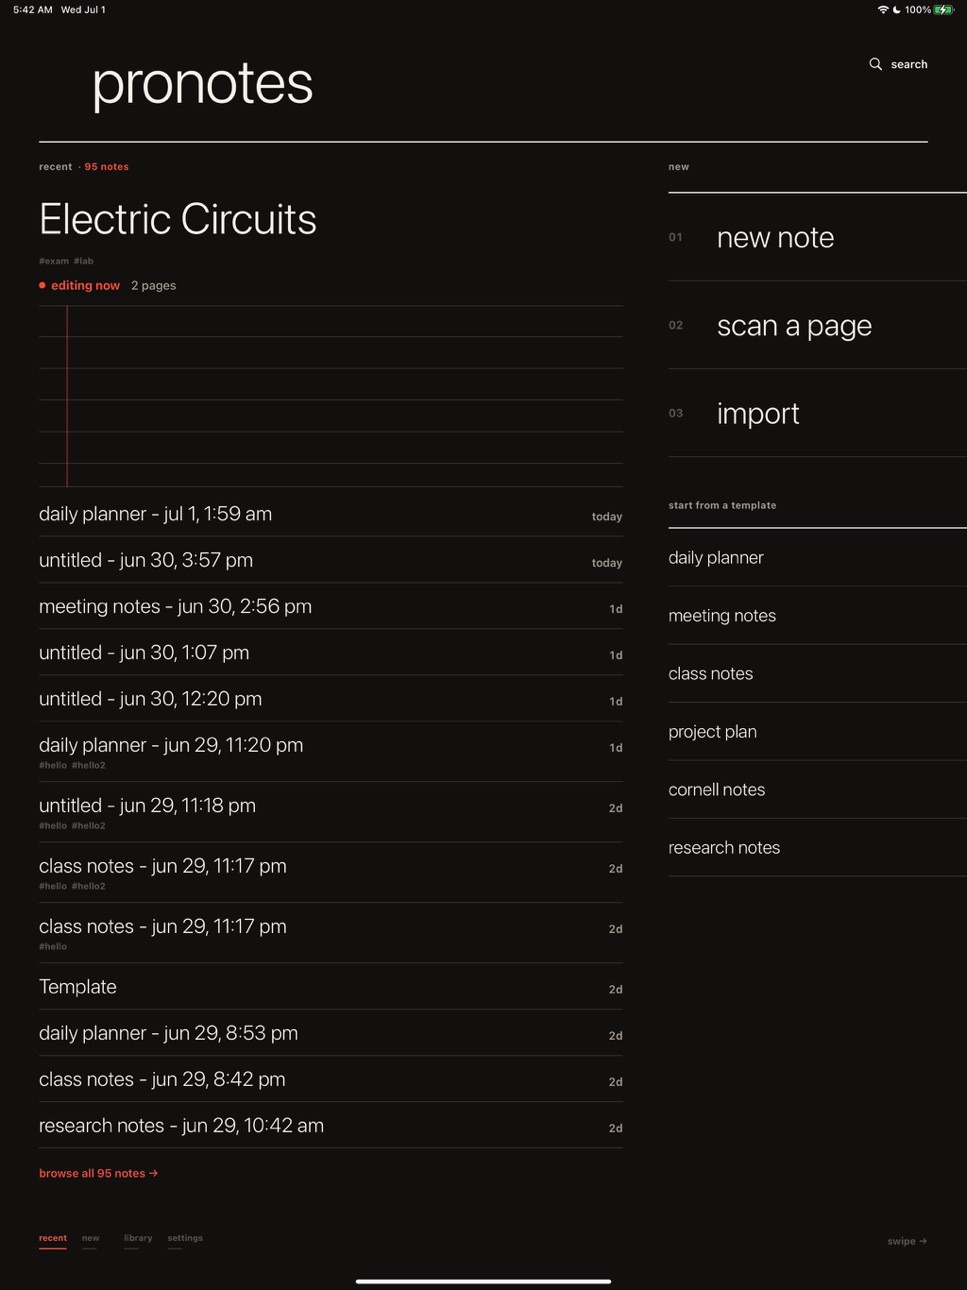Start from daily planner template
This screenshot has height=1290, width=967.
pyautogui.click(x=817, y=558)
